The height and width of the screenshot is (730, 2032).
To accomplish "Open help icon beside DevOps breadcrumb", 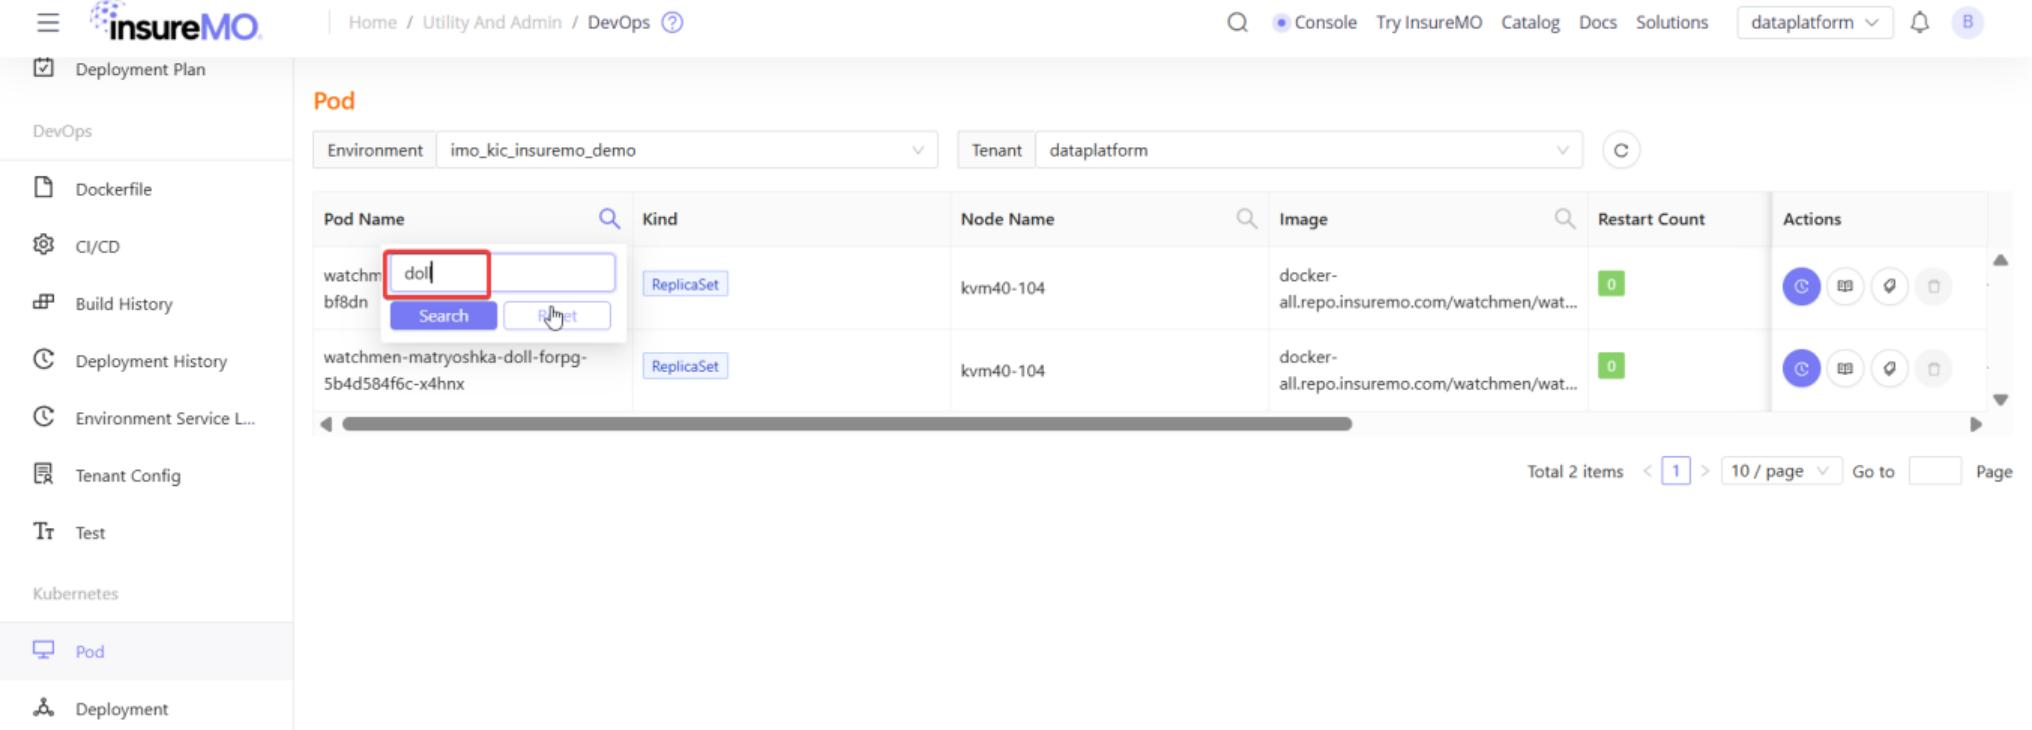I will click(673, 22).
